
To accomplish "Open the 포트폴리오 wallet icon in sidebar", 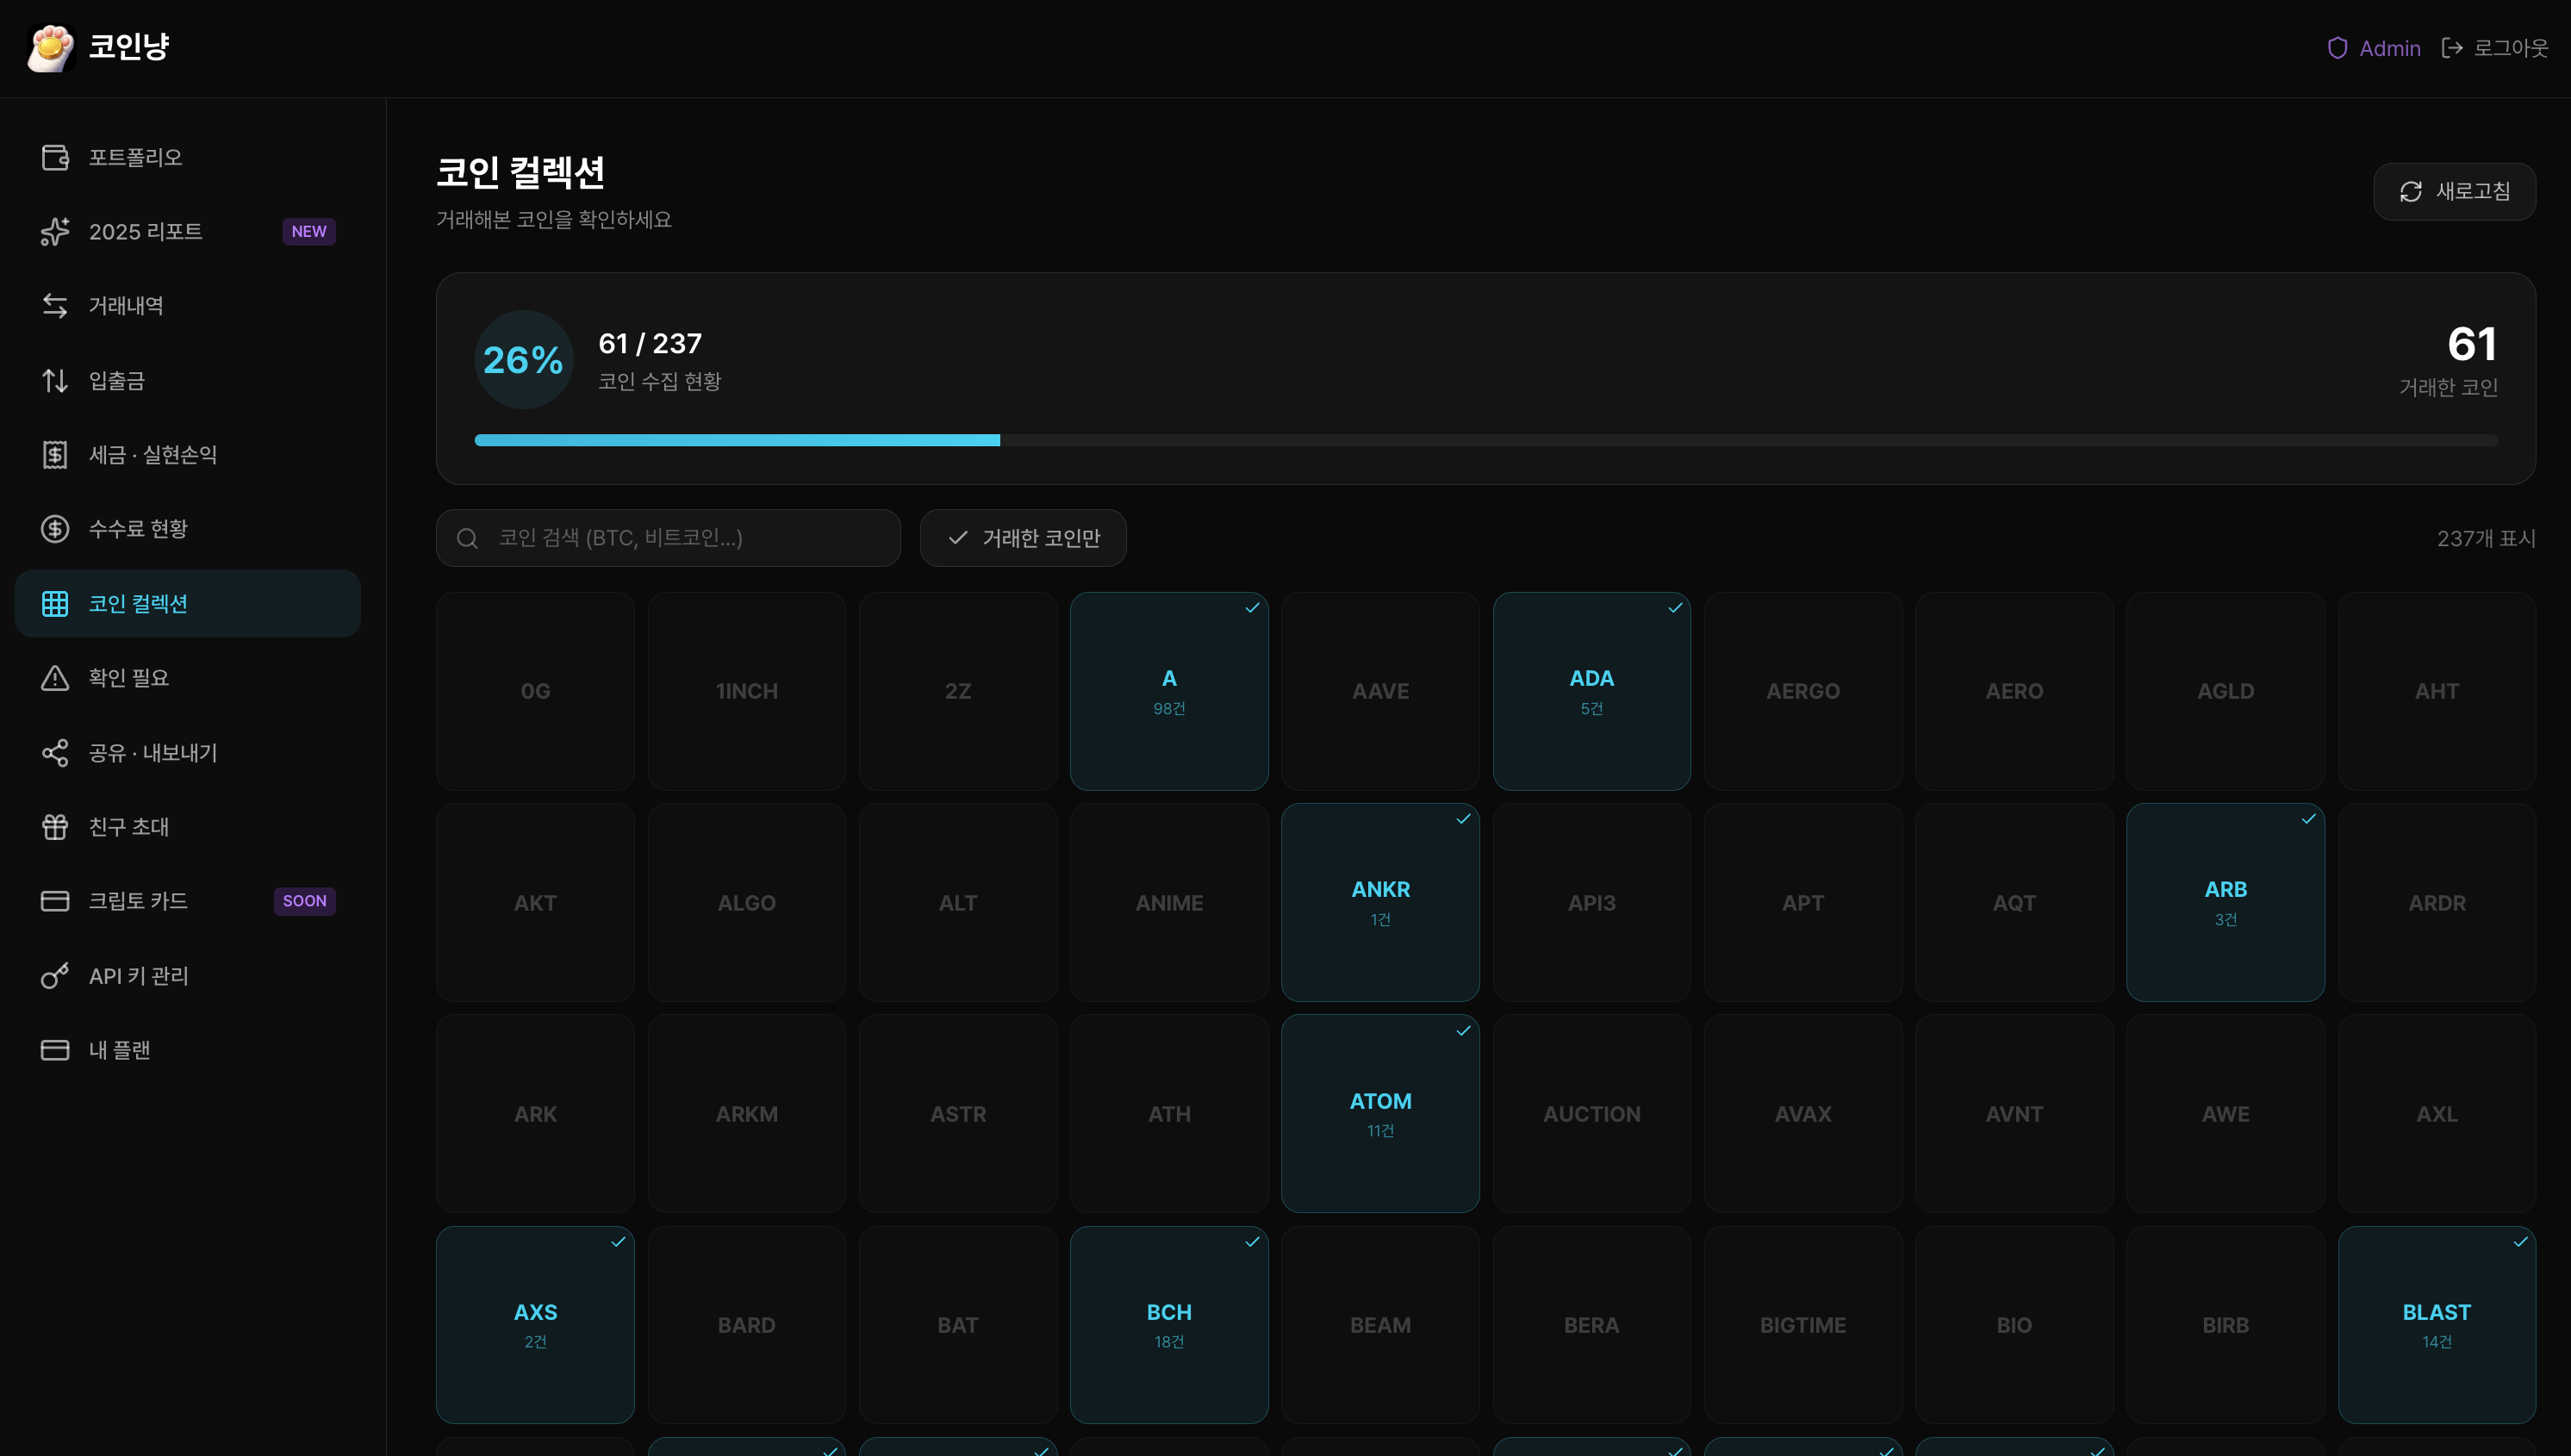I will click(x=55, y=156).
